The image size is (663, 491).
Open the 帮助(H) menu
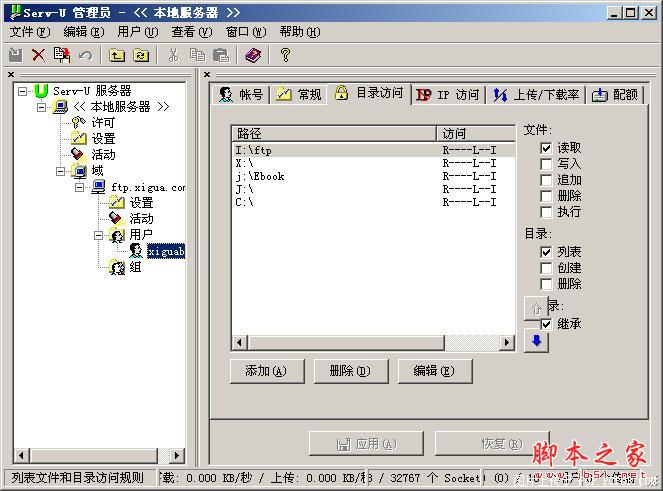pos(300,32)
